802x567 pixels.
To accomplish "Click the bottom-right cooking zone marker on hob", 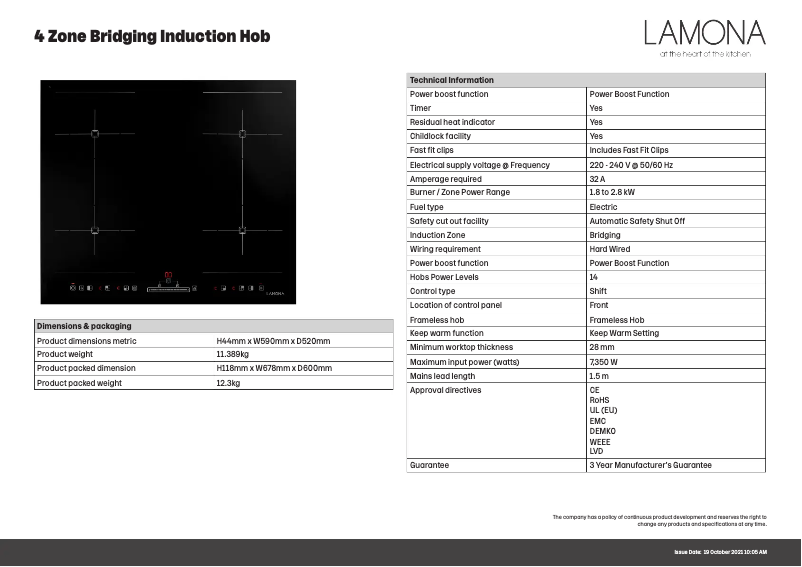I will tap(242, 230).
